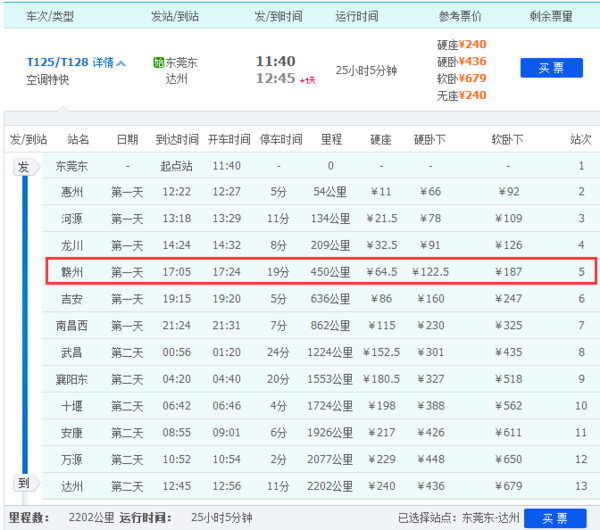Click the bottom 买票 button
Screen dimensions: 600x530
[551, 518]
